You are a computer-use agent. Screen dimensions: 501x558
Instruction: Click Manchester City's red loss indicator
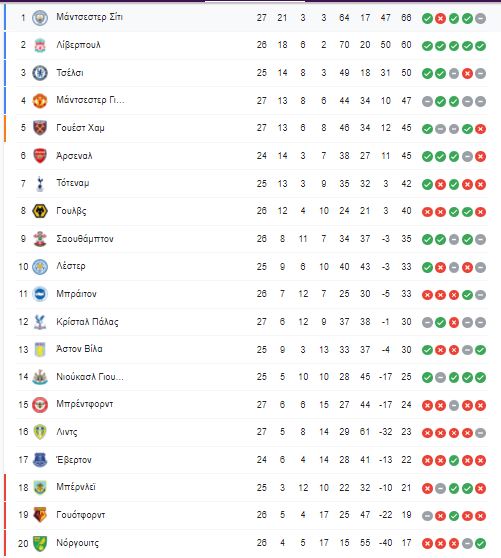pos(441,18)
